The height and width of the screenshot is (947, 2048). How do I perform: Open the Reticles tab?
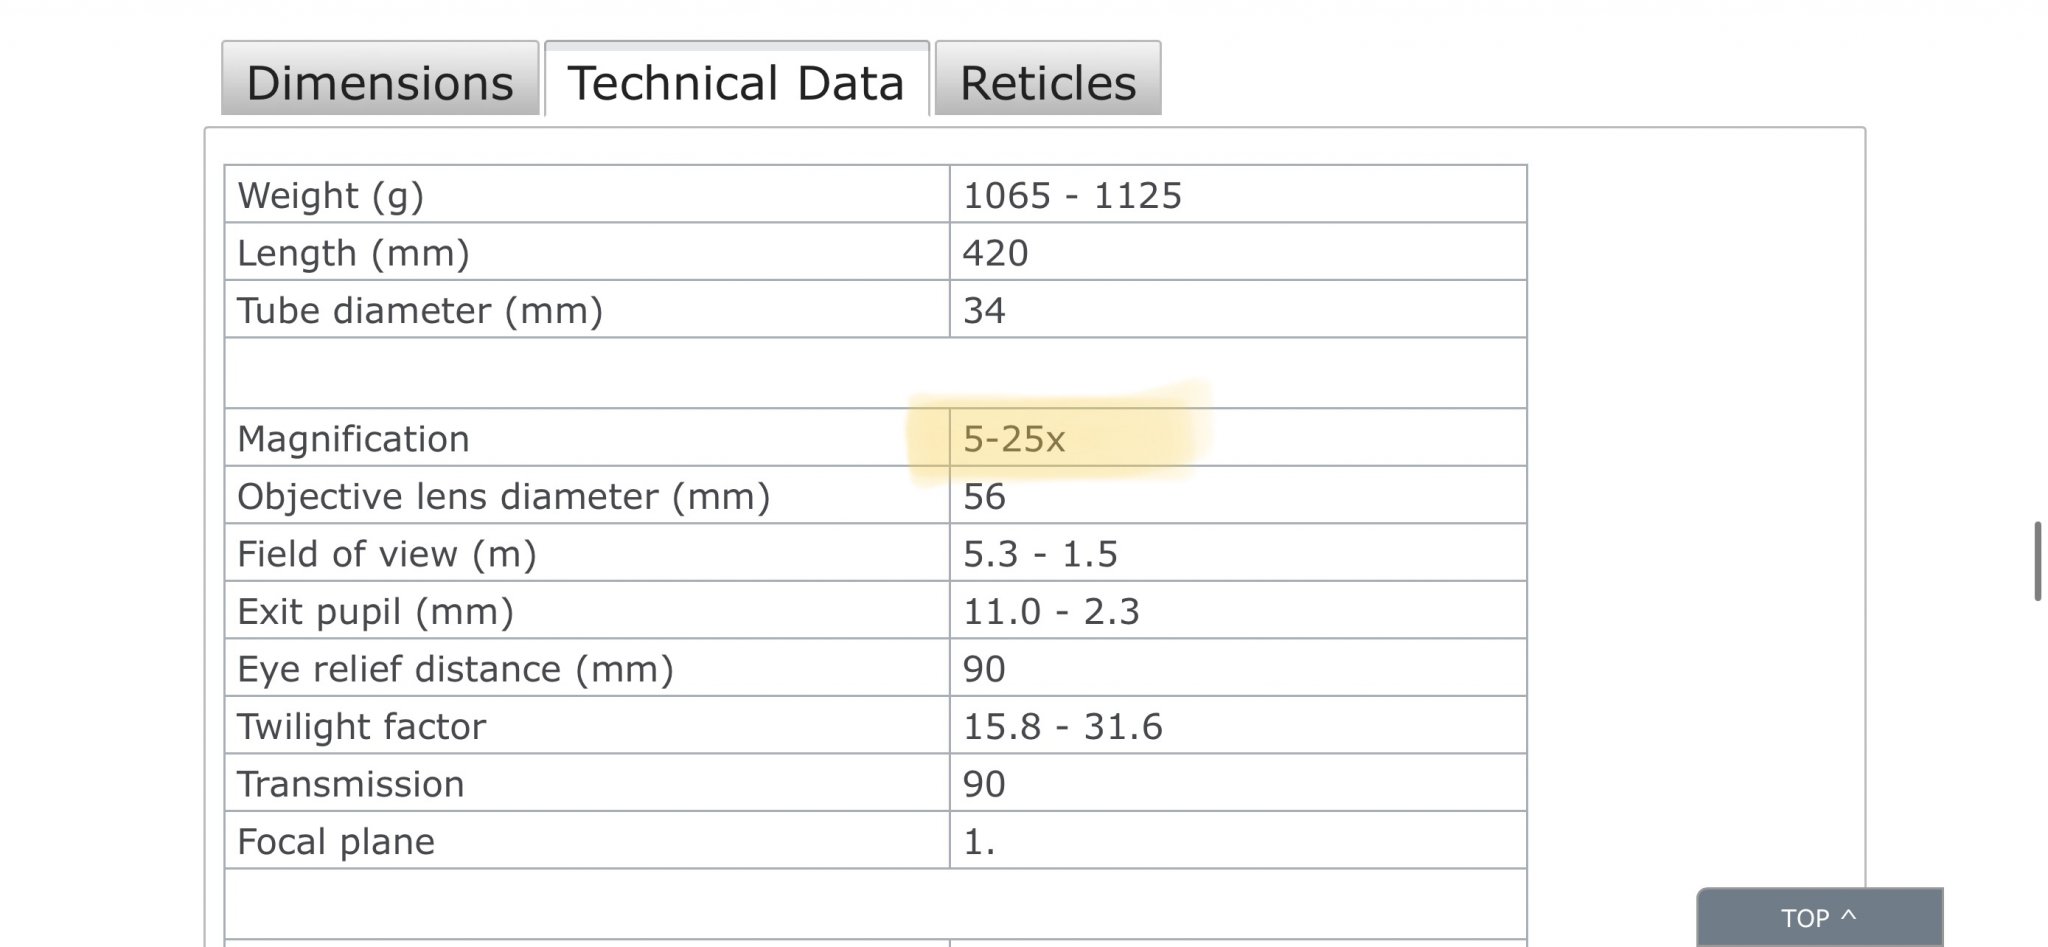[x=1048, y=82]
